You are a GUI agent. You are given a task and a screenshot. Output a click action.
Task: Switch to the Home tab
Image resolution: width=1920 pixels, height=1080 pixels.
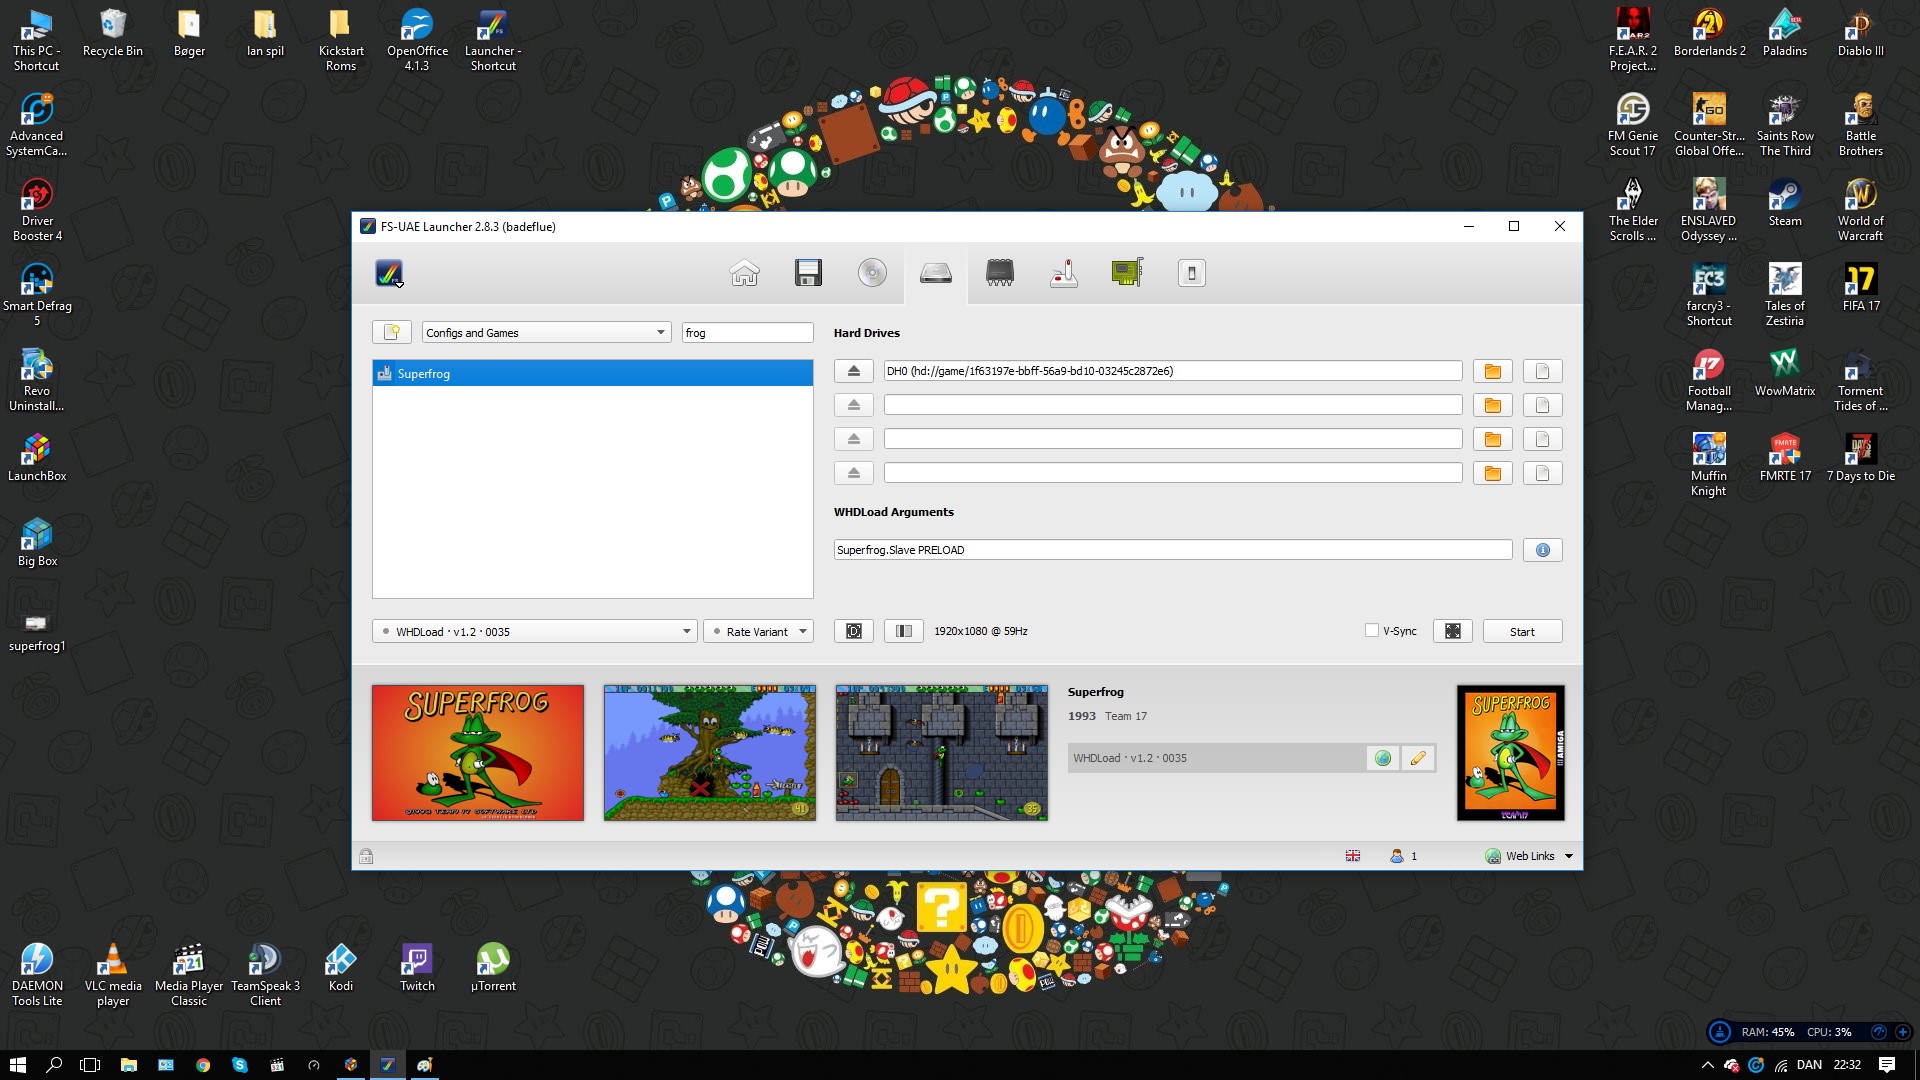click(744, 273)
